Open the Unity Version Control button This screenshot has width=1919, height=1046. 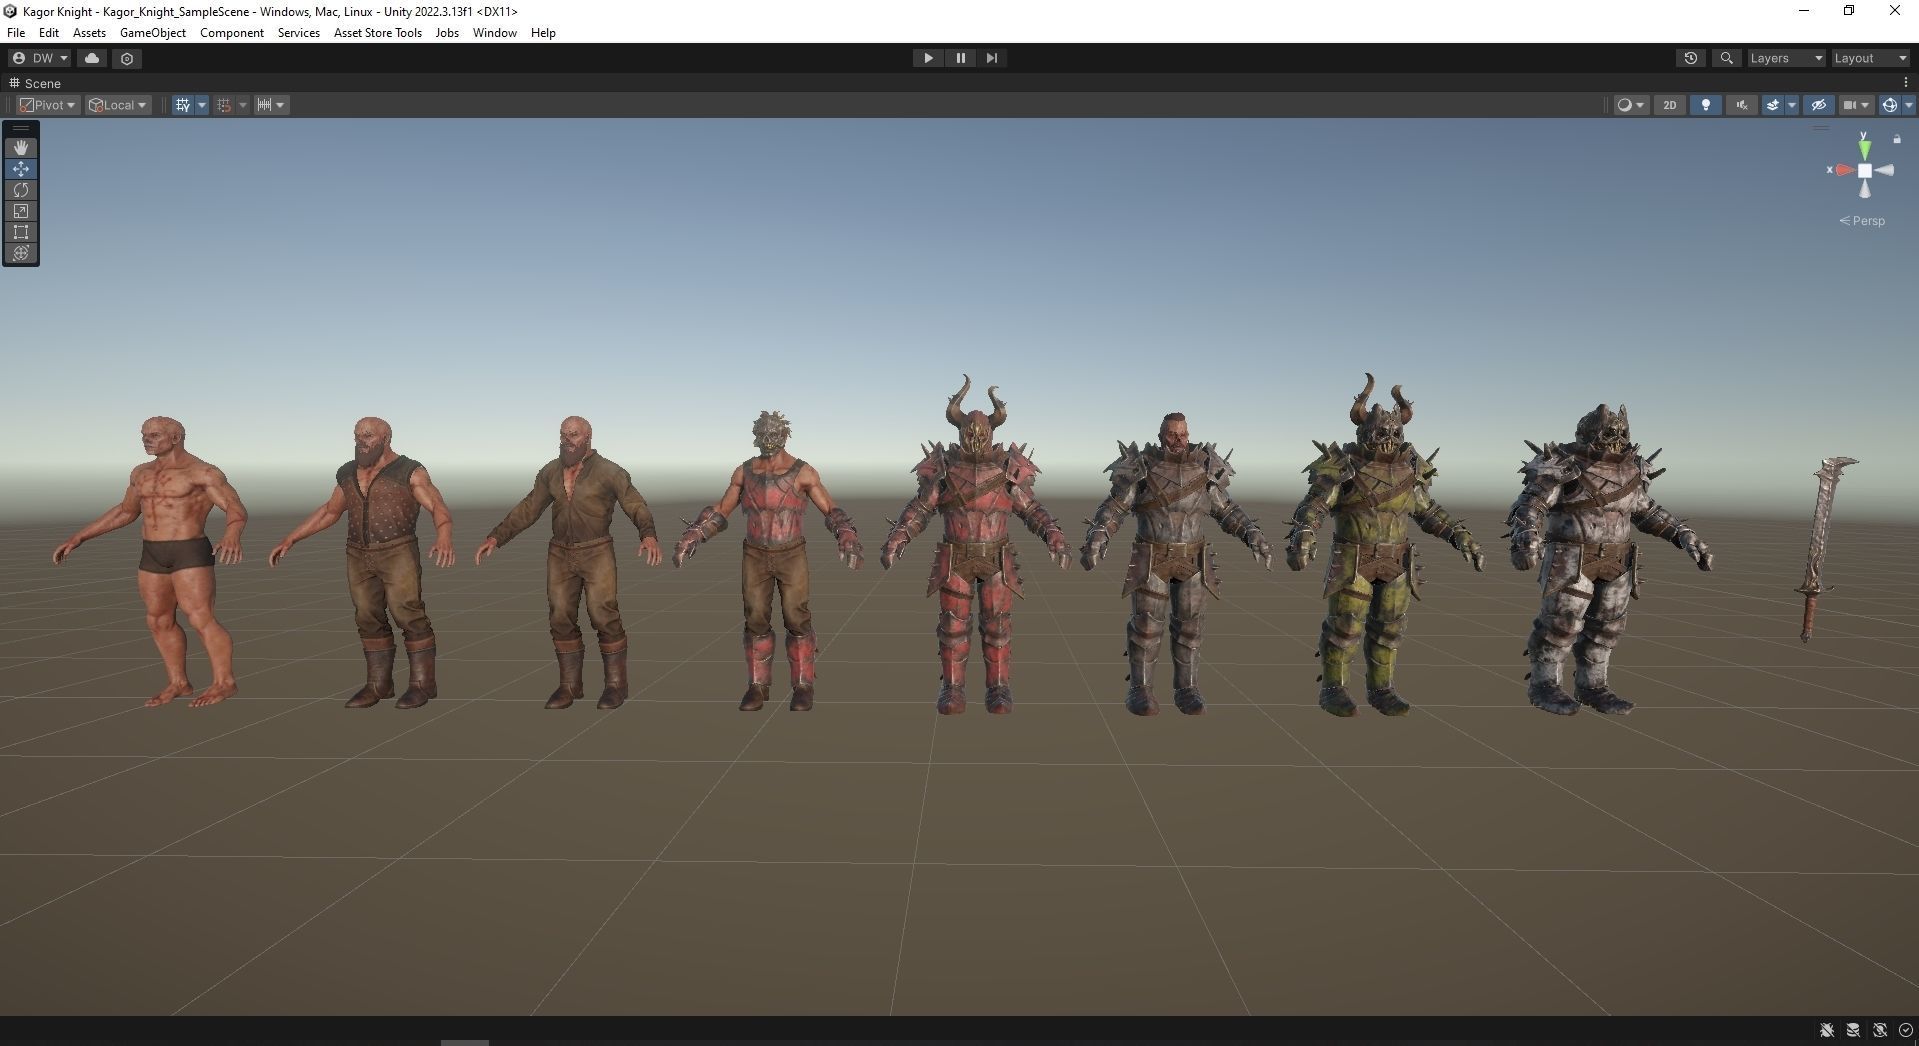click(127, 58)
